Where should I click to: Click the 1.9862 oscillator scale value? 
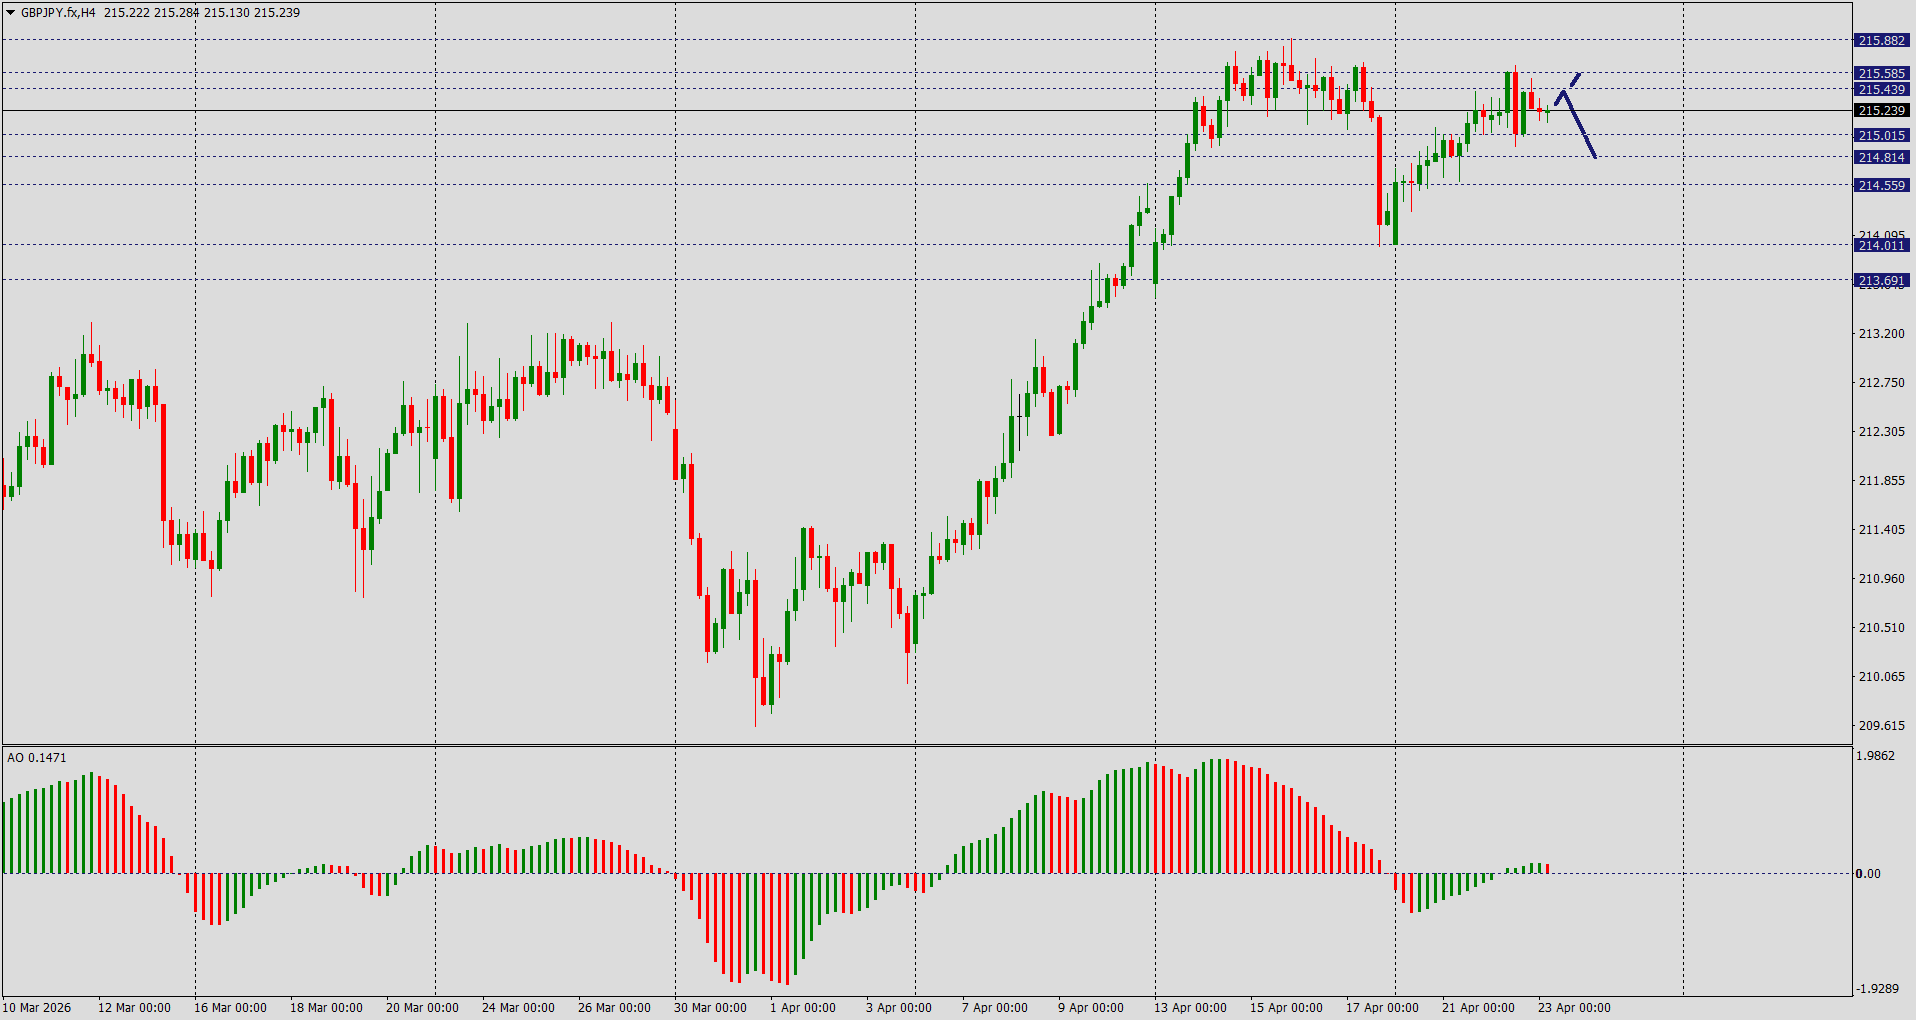coord(1876,756)
